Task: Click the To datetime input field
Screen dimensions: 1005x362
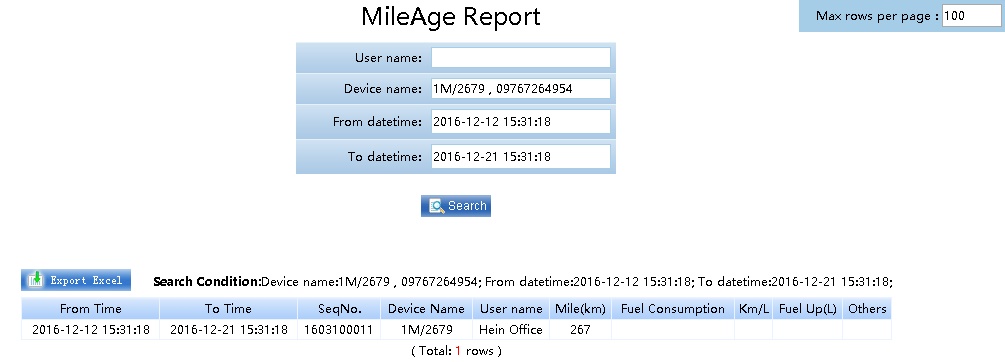Action: pos(520,156)
